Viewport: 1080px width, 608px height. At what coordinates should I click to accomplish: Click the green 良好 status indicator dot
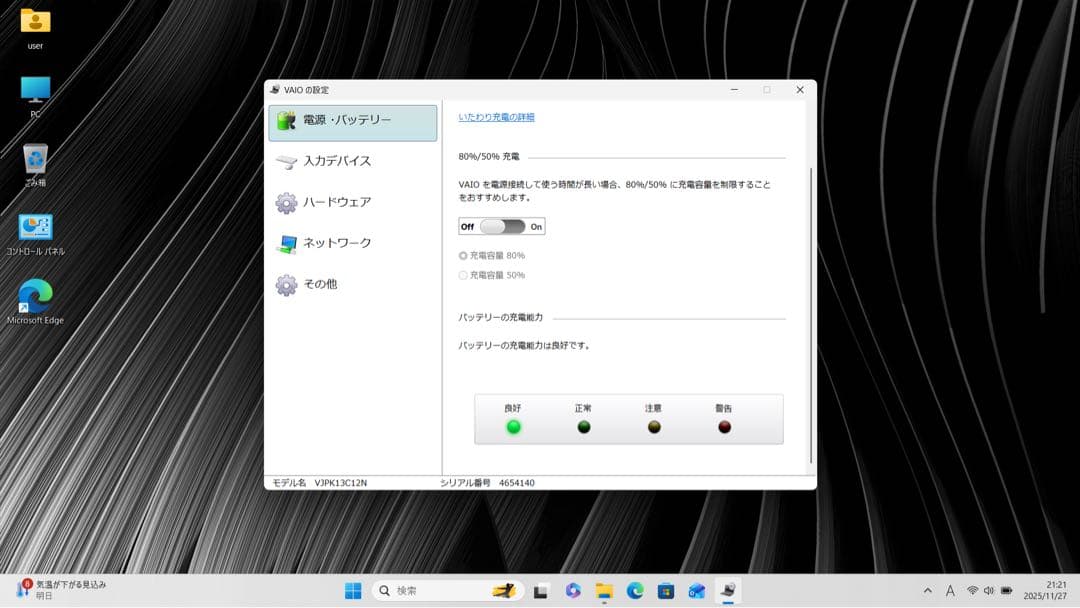513,426
